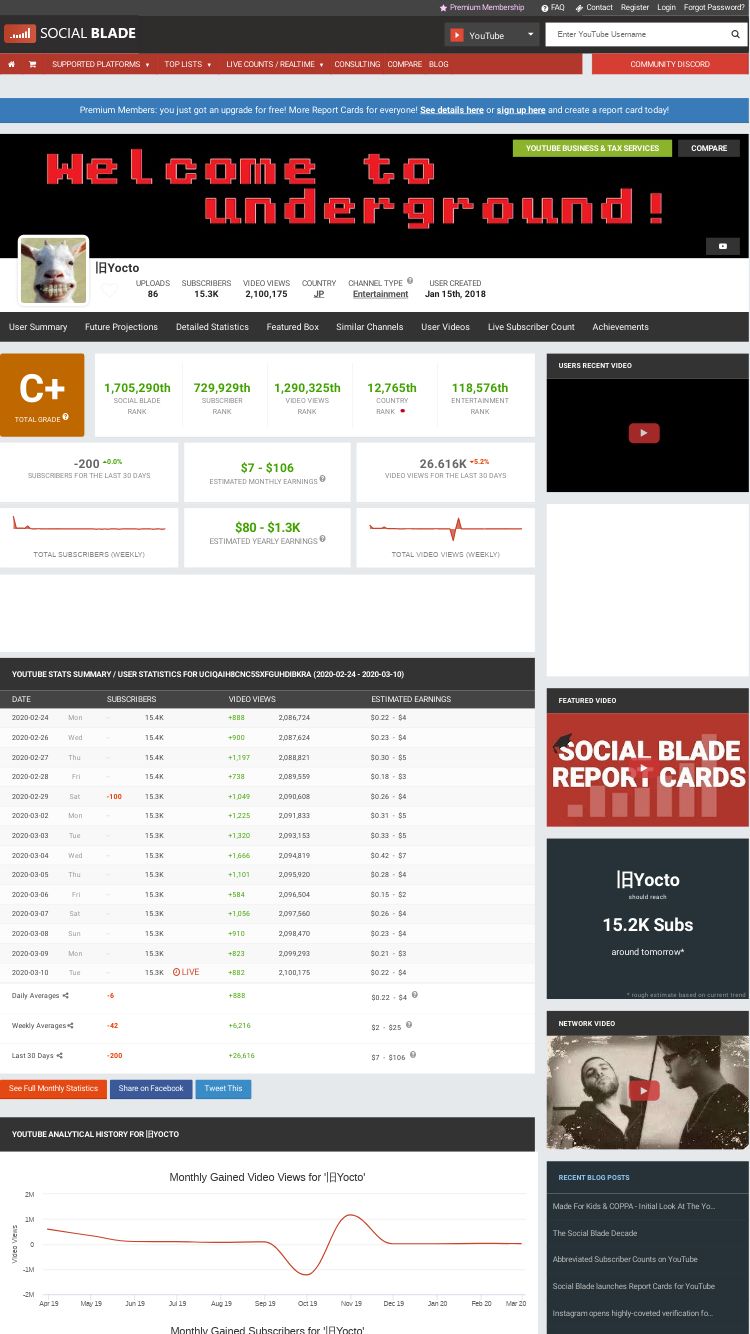The width and height of the screenshot is (750, 1334).
Task: Switch to the Future Projections tab
Action: 121,327
